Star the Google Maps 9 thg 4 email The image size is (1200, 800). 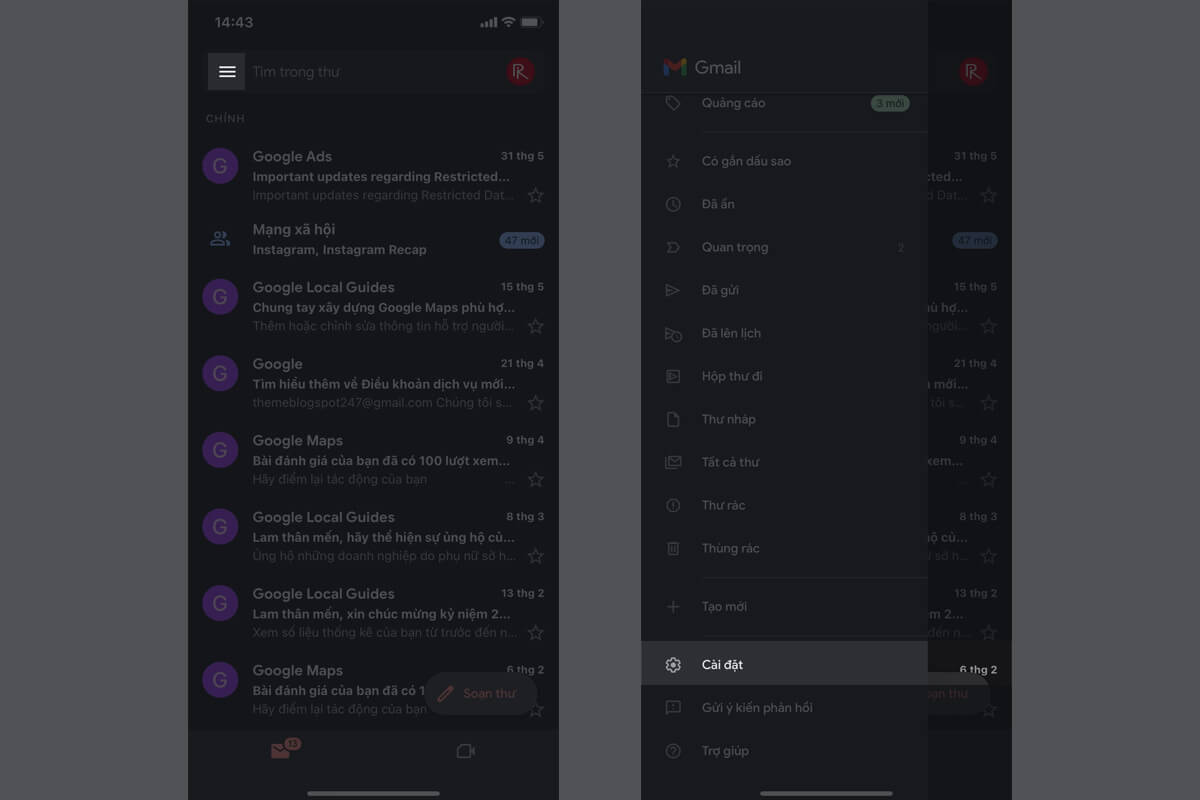point(536,480)
